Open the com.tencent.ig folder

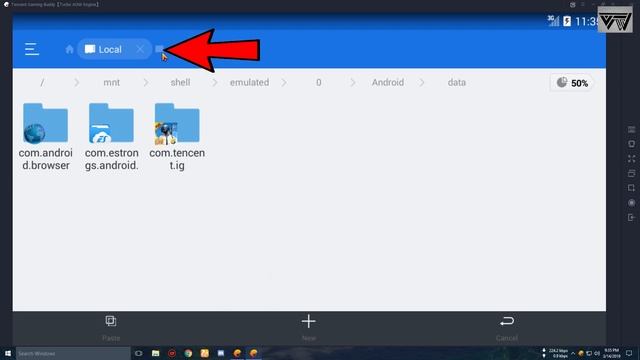tap(177, 137)
